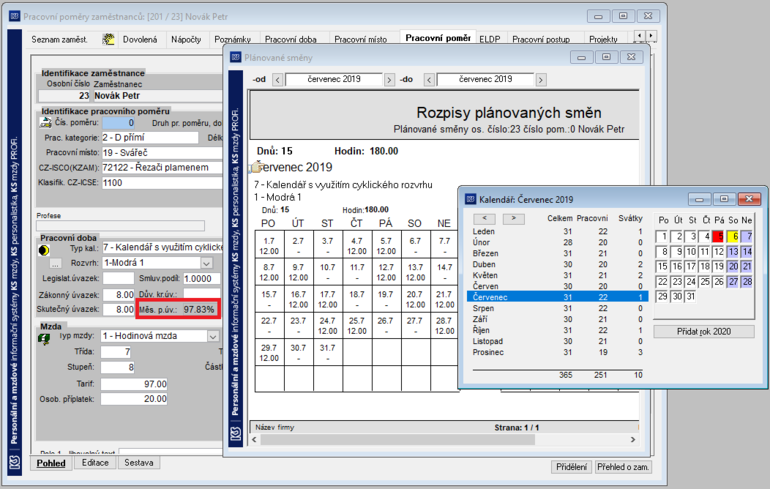
Task: Click the Třída field
Action: [116, 352]
